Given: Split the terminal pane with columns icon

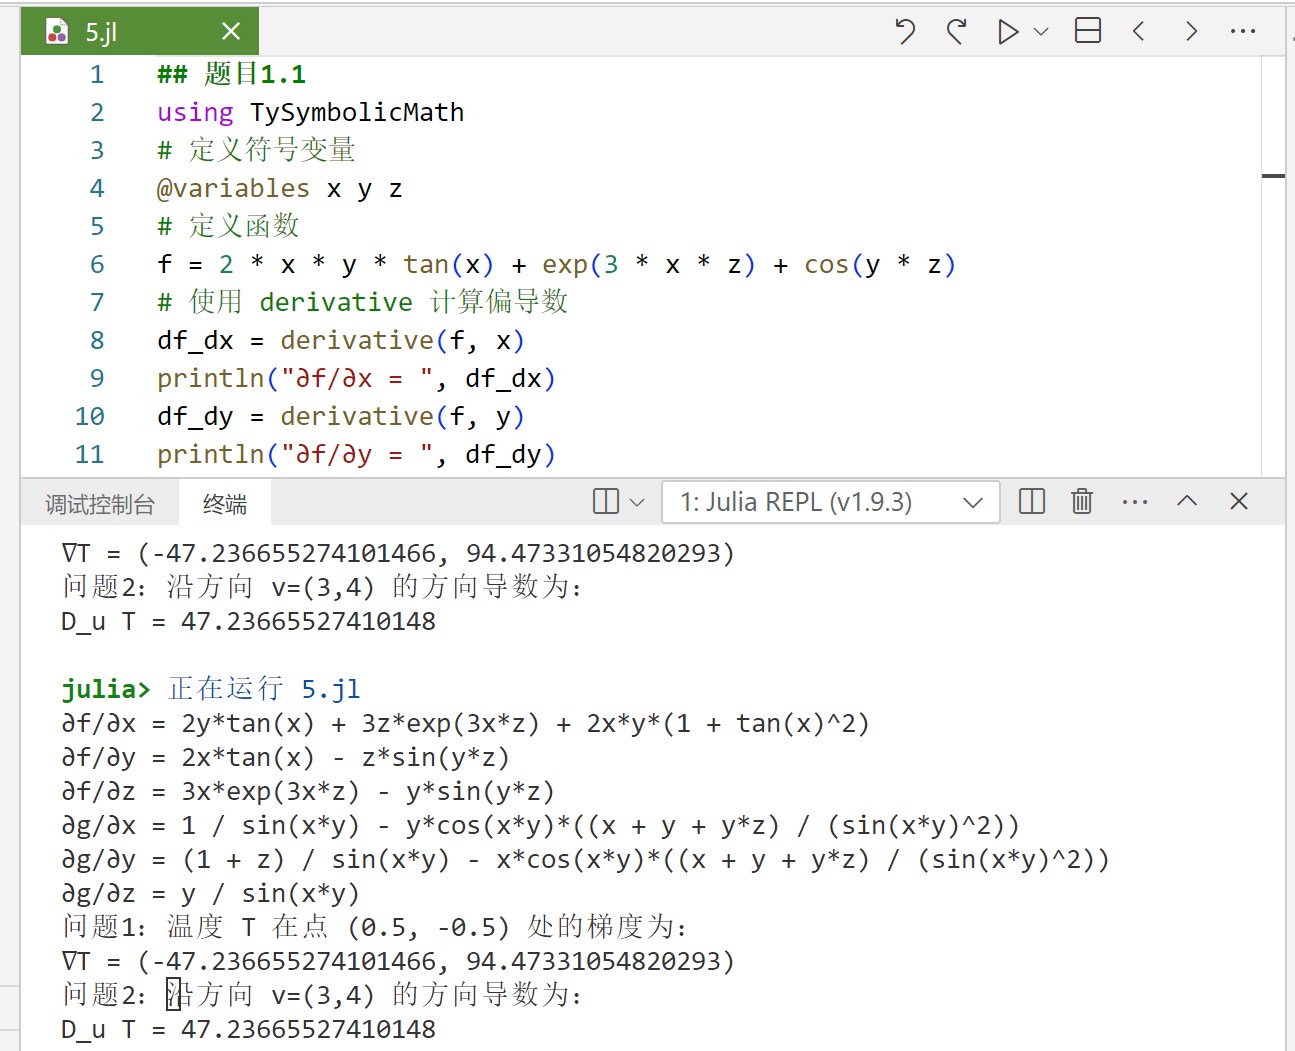Looking at the screenshot, I should click(x=1032, y=501).
